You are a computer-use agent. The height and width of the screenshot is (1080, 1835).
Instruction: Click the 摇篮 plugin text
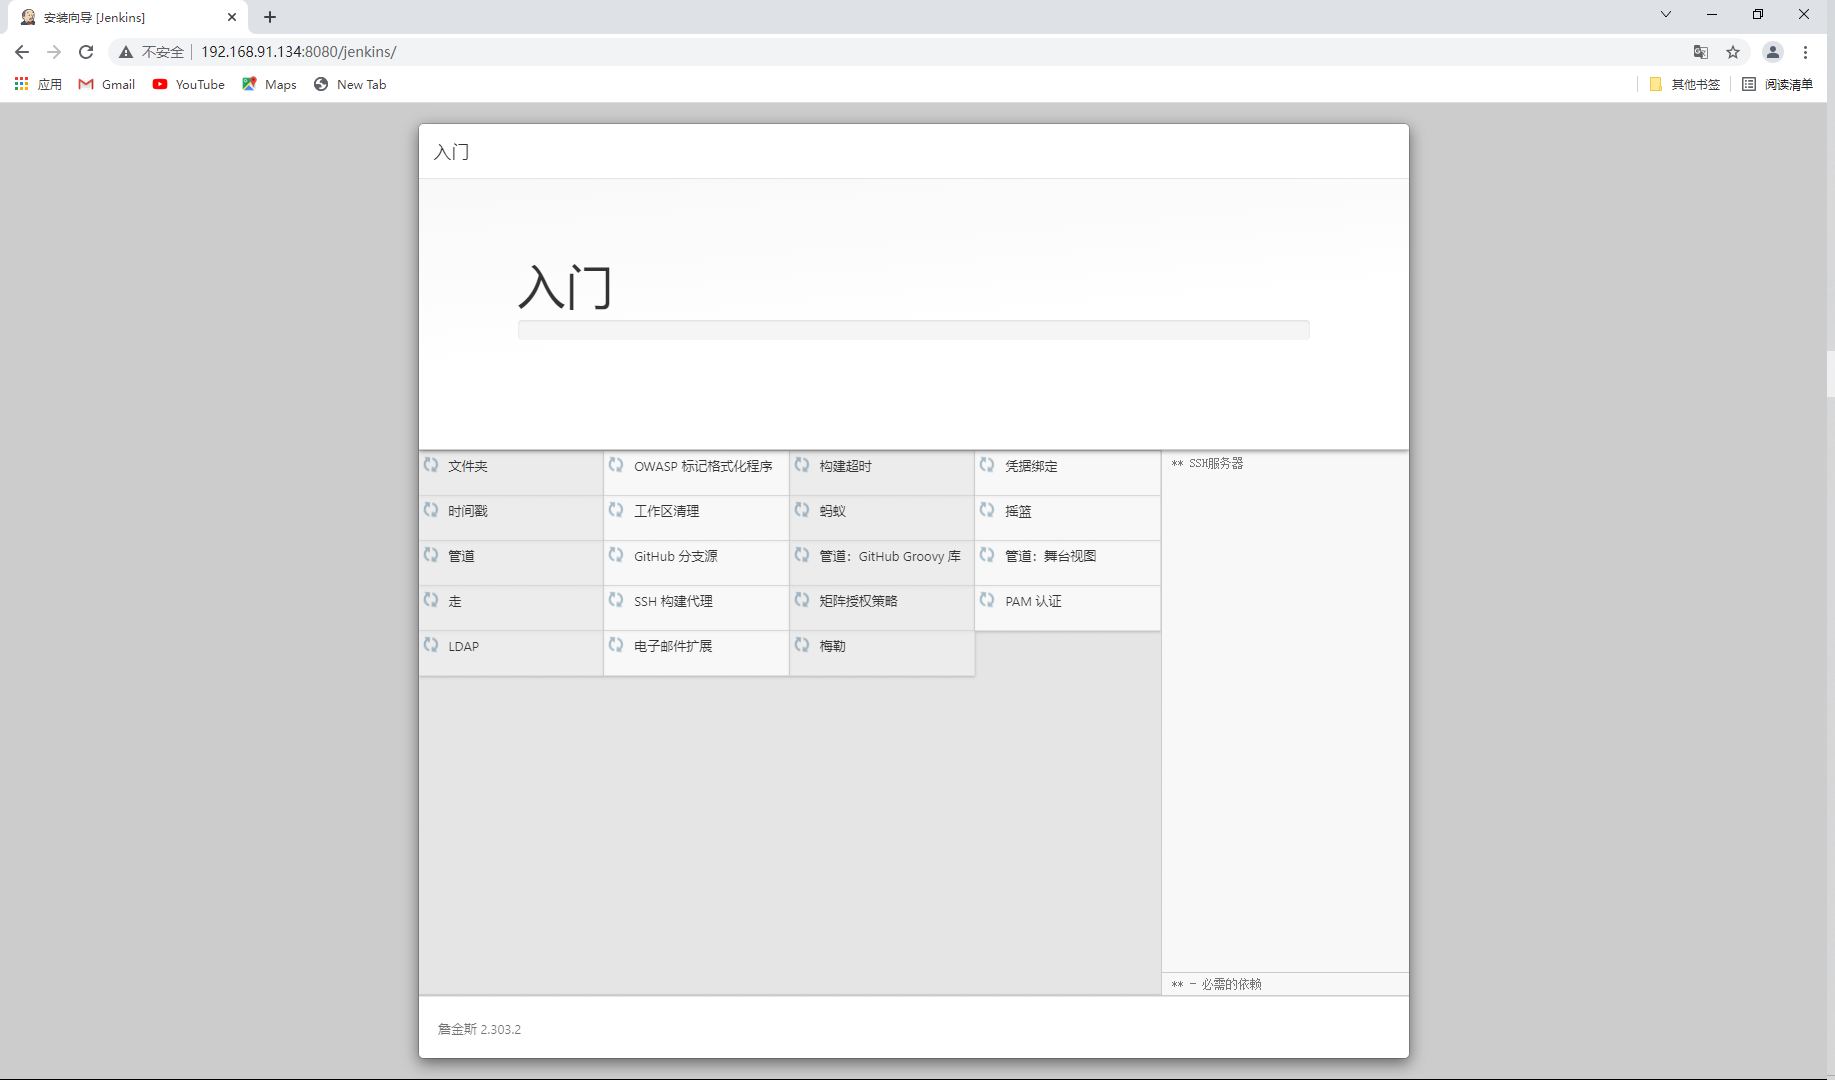1018,511
